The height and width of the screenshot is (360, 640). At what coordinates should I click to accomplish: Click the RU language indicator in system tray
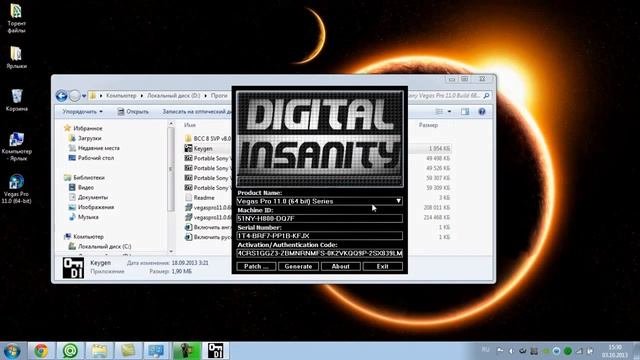pyautogui.click(x=485, y=350)
